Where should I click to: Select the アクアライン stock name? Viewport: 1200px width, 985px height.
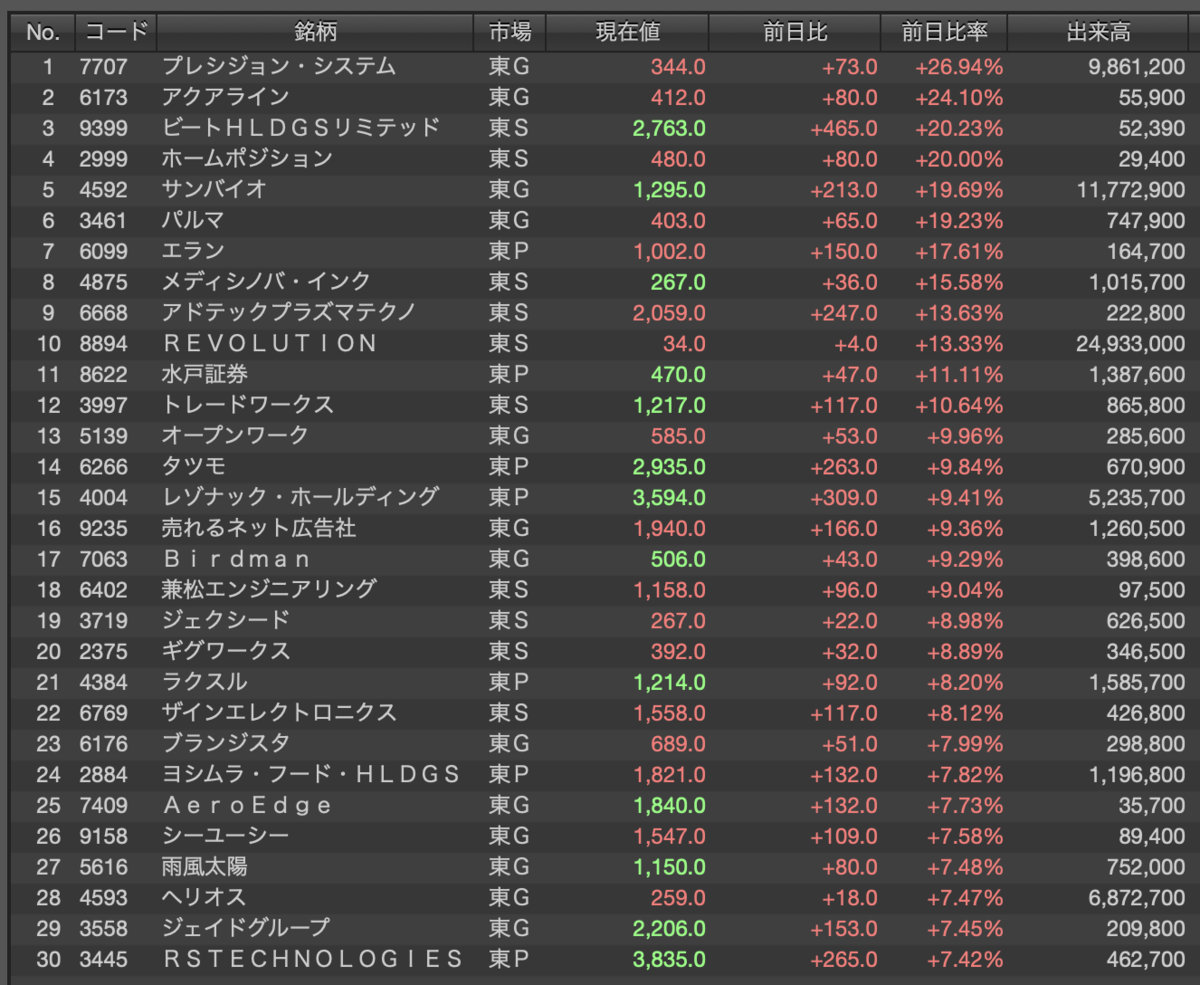point(226,97)
